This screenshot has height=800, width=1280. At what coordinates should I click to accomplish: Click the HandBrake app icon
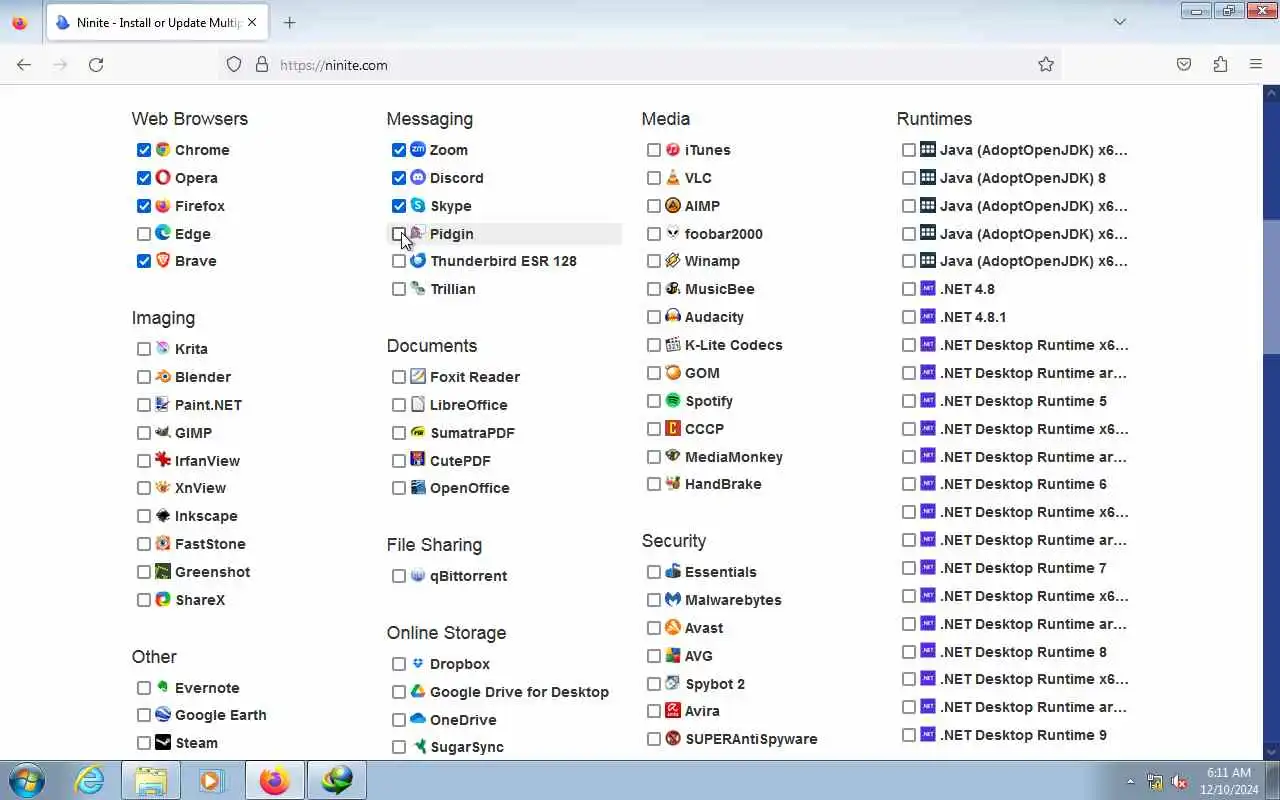pyautogui.click(x=673, y=483)
